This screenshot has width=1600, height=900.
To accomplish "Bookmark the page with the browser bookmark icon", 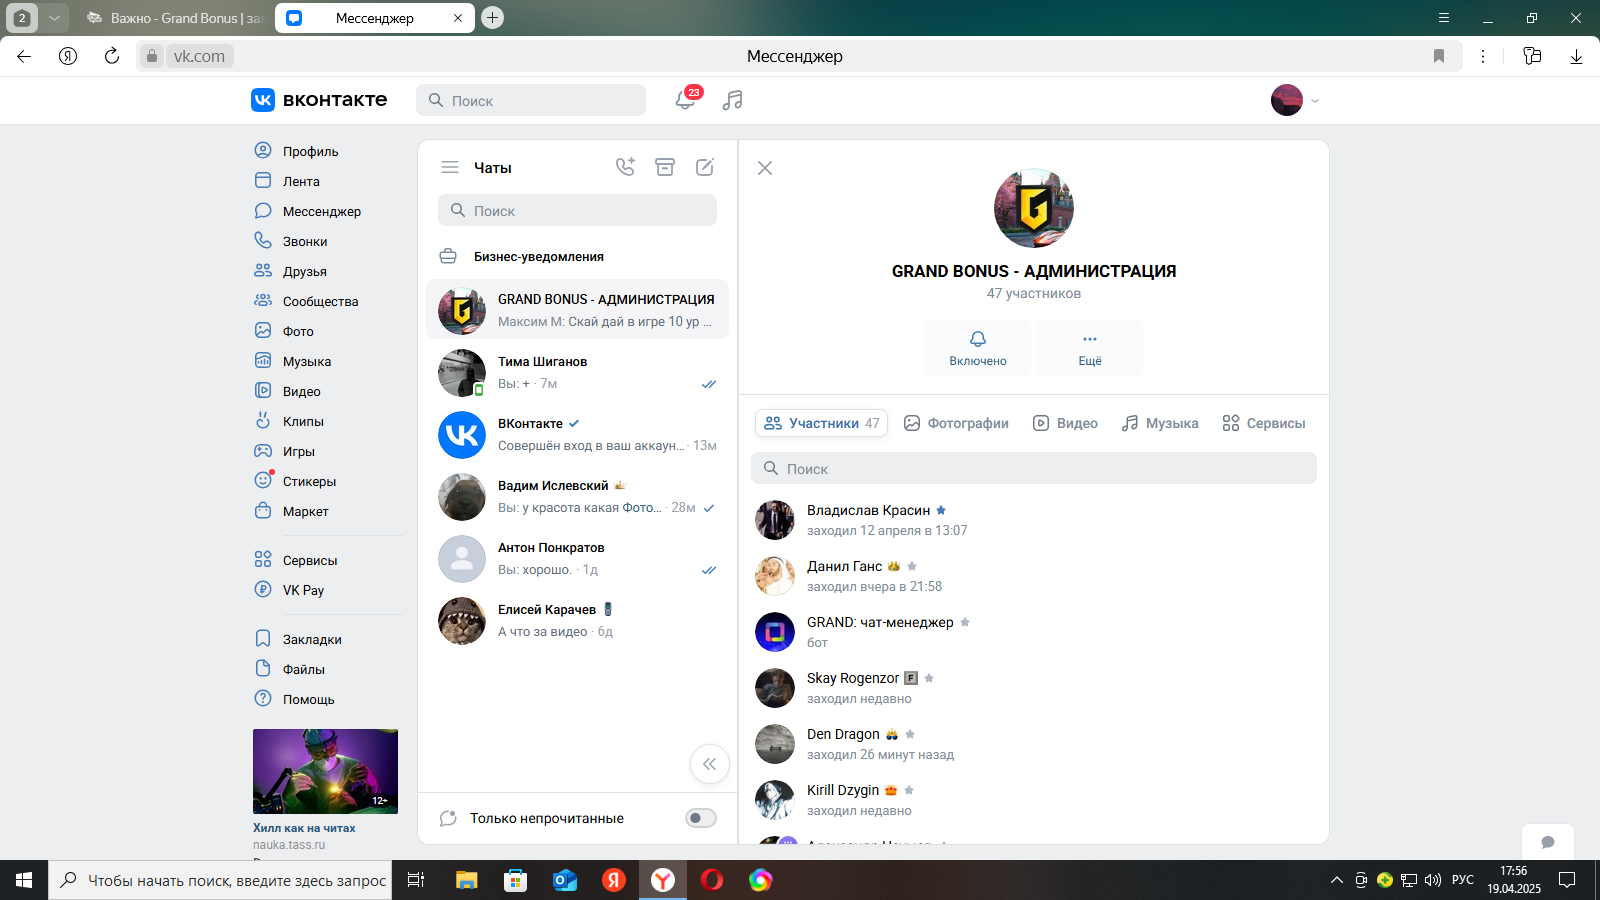I will tap(1439, 56).
